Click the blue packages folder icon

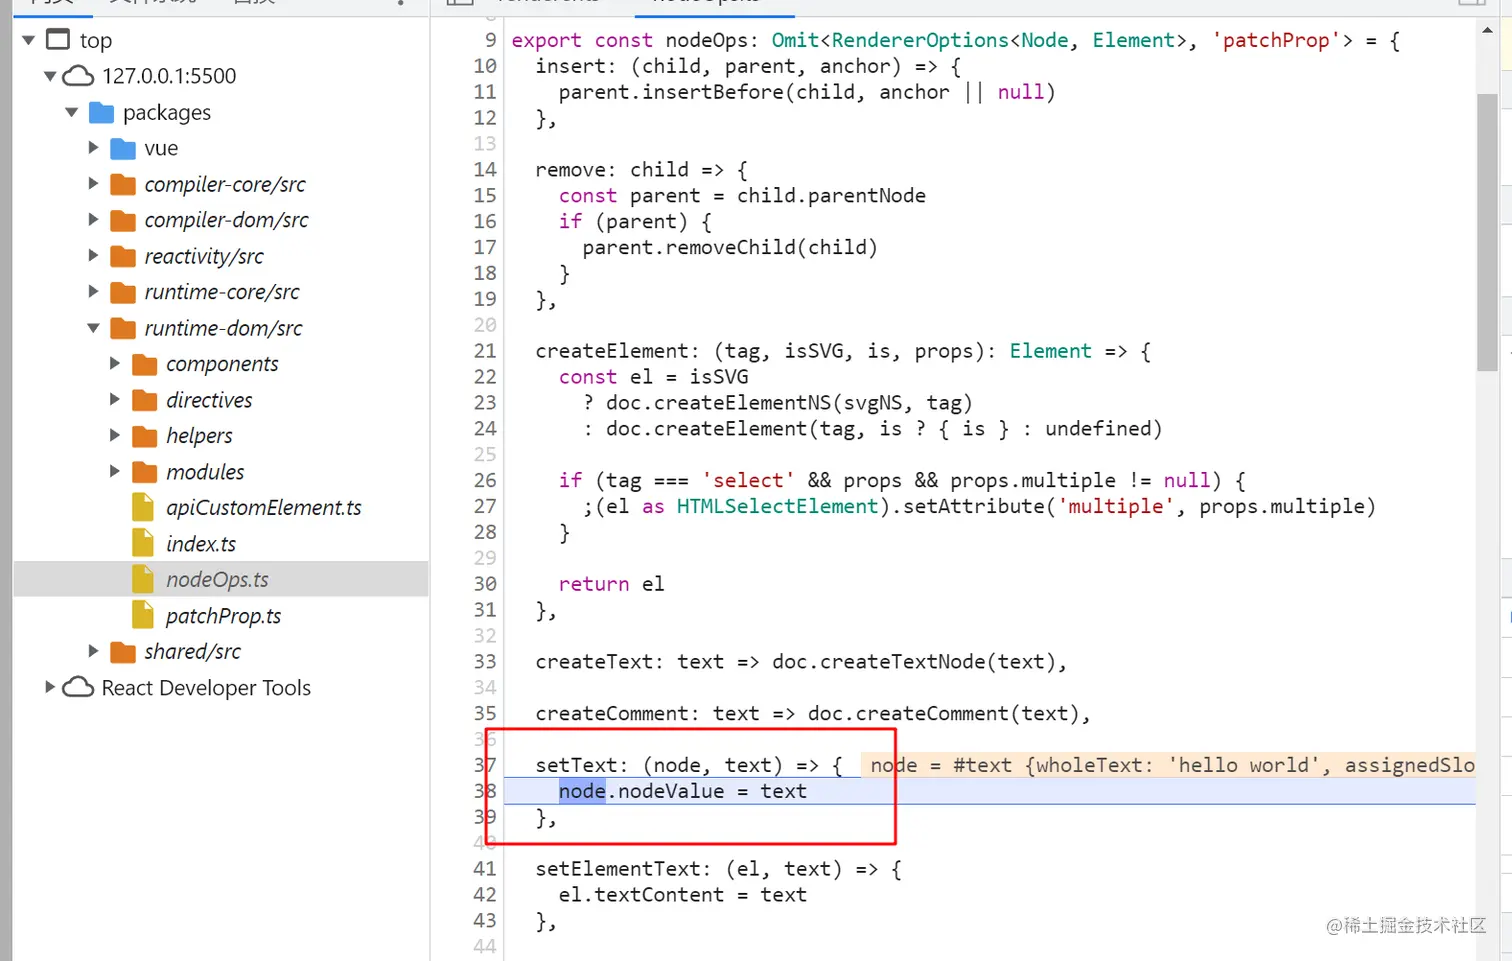pyautogui.click(x=101, y=112)
